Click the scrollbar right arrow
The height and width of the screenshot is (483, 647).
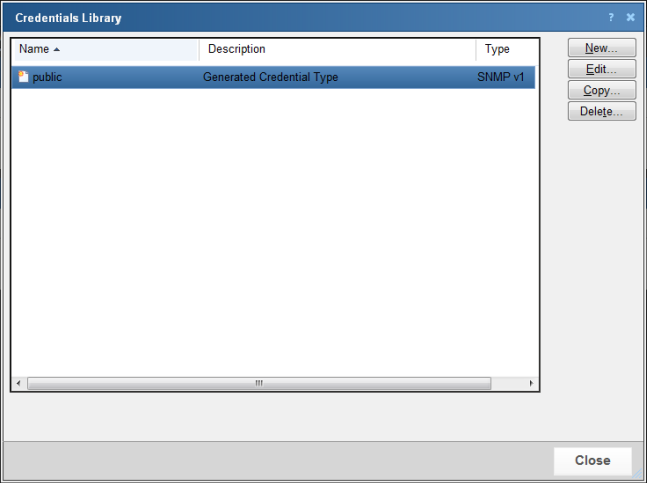531,383
